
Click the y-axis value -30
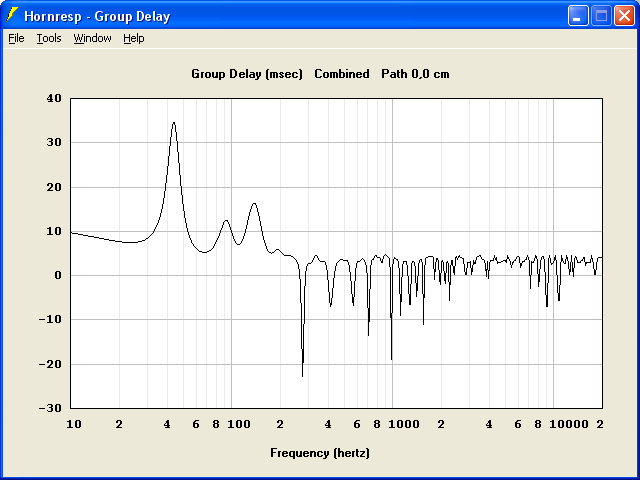[x=50, y=408]
